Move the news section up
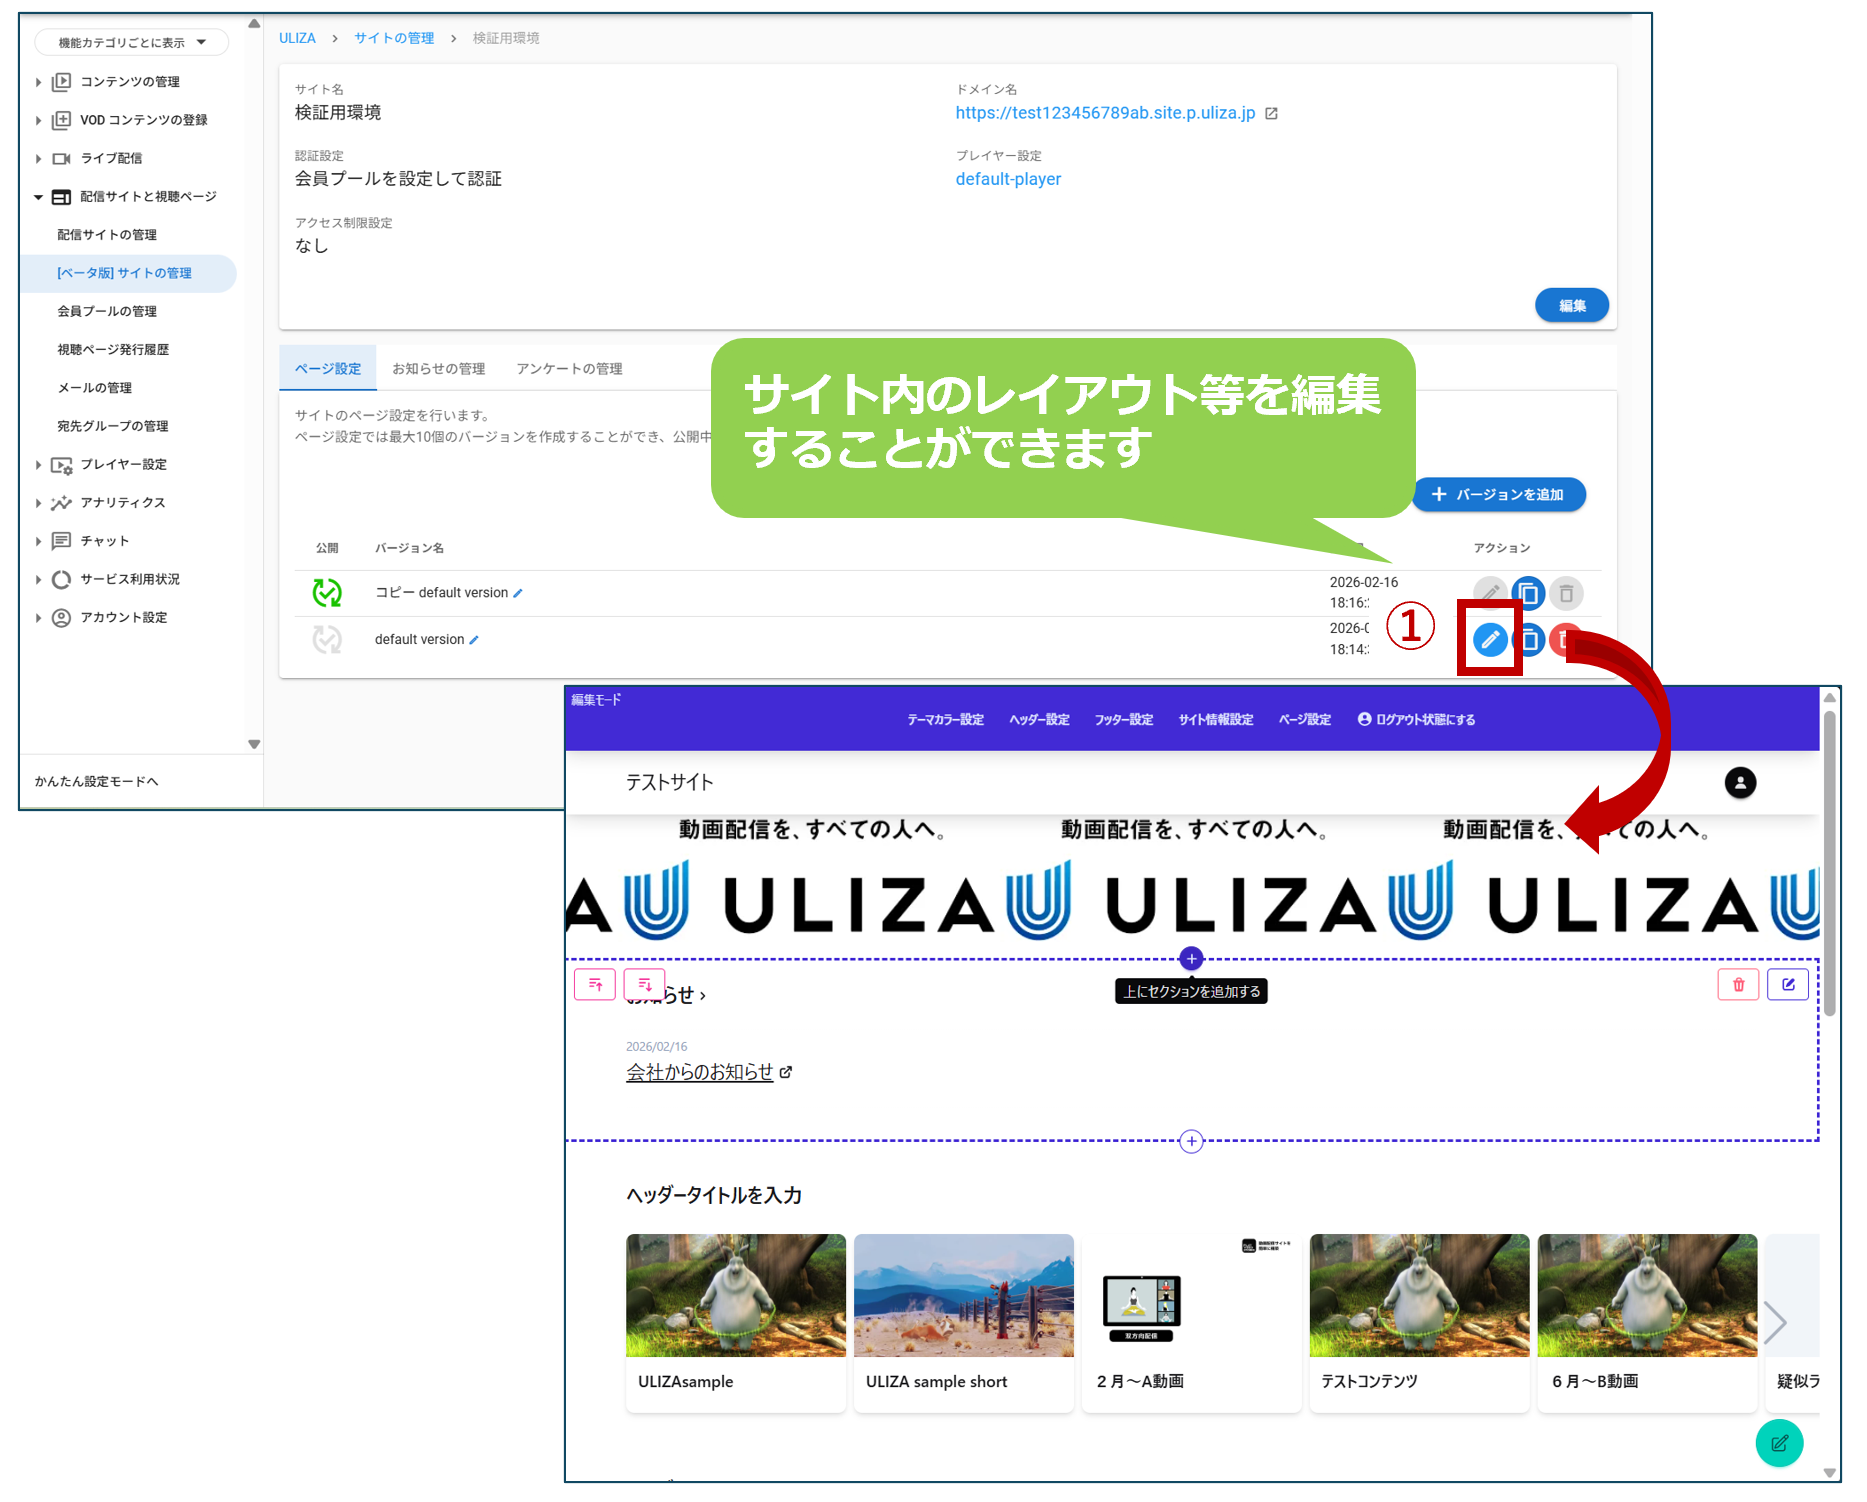The image size is (1867, 1502). click(x=595, y=985)
